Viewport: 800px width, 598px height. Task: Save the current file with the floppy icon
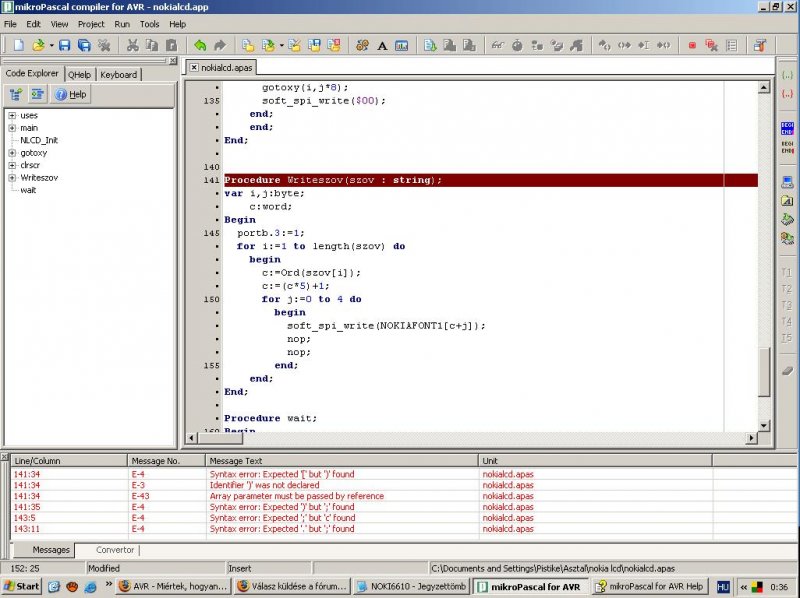[64, 45]
